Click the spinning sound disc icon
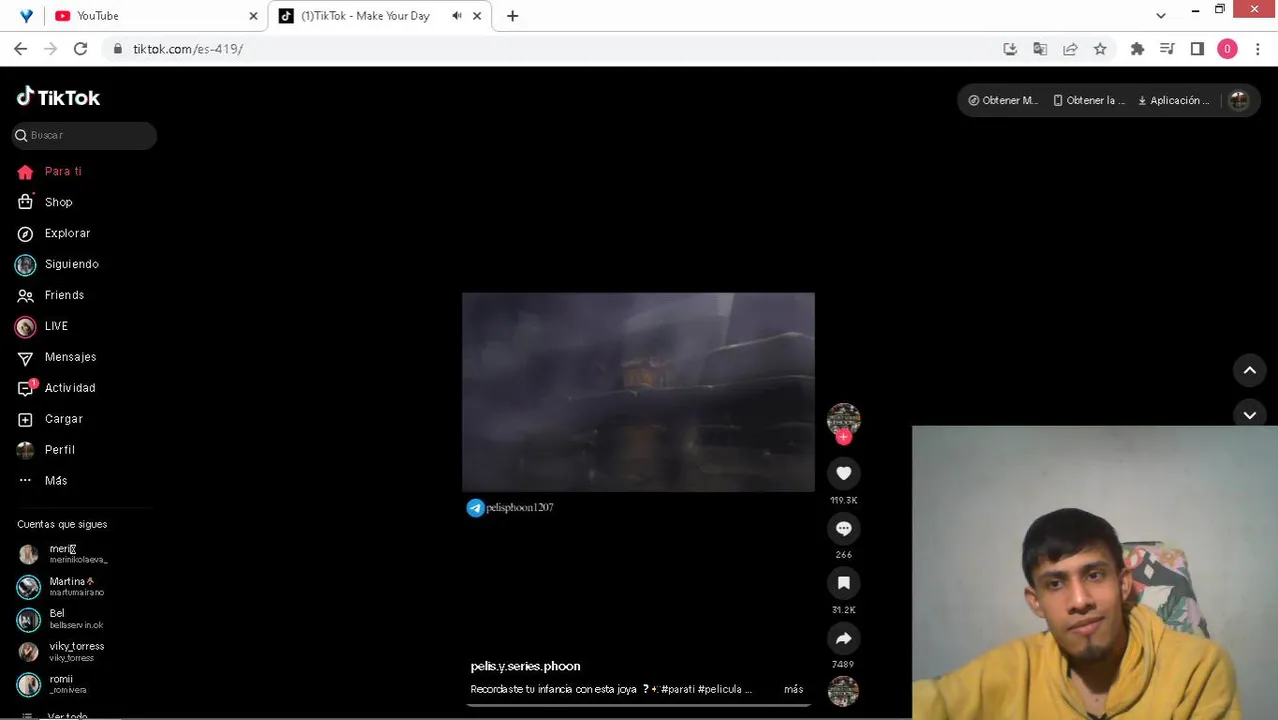 click(x=843, y=691)
